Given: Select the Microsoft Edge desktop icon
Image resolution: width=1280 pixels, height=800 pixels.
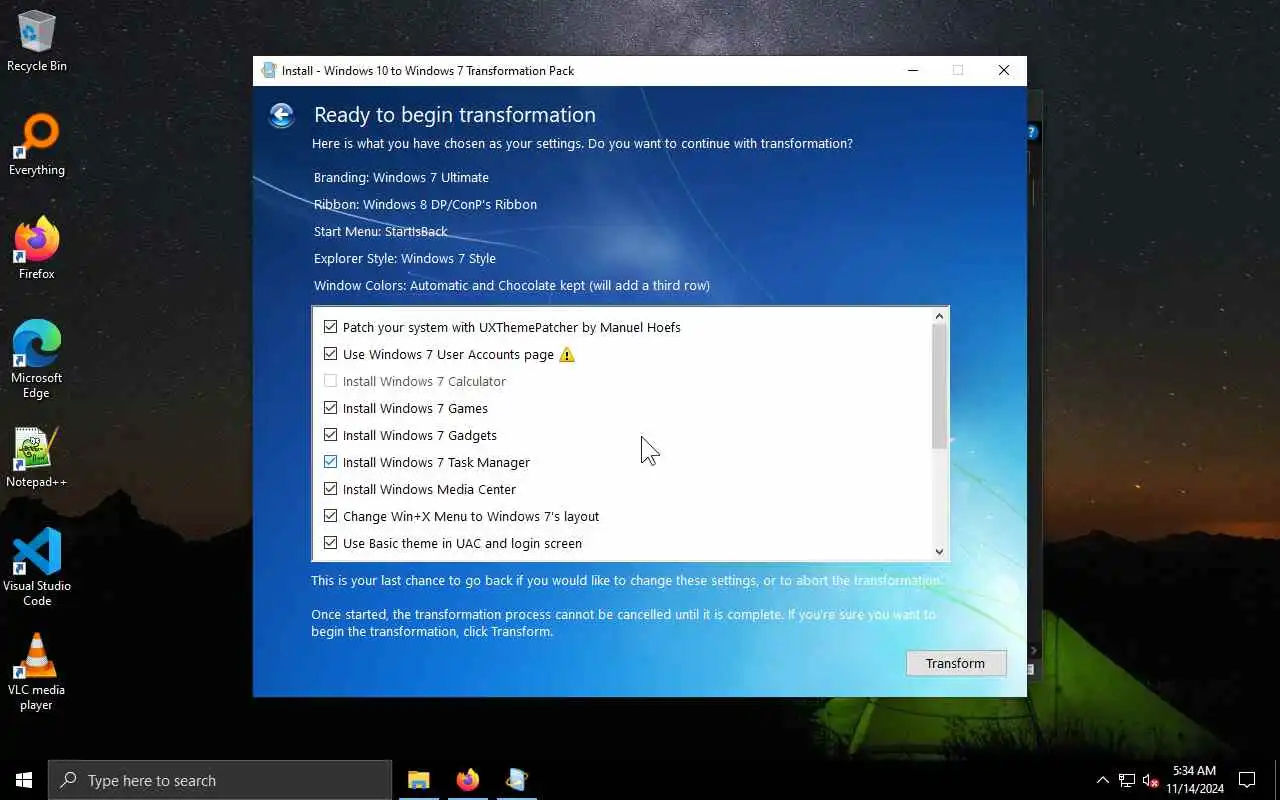Looking at the screenshot, I should (x=37, y=360).
